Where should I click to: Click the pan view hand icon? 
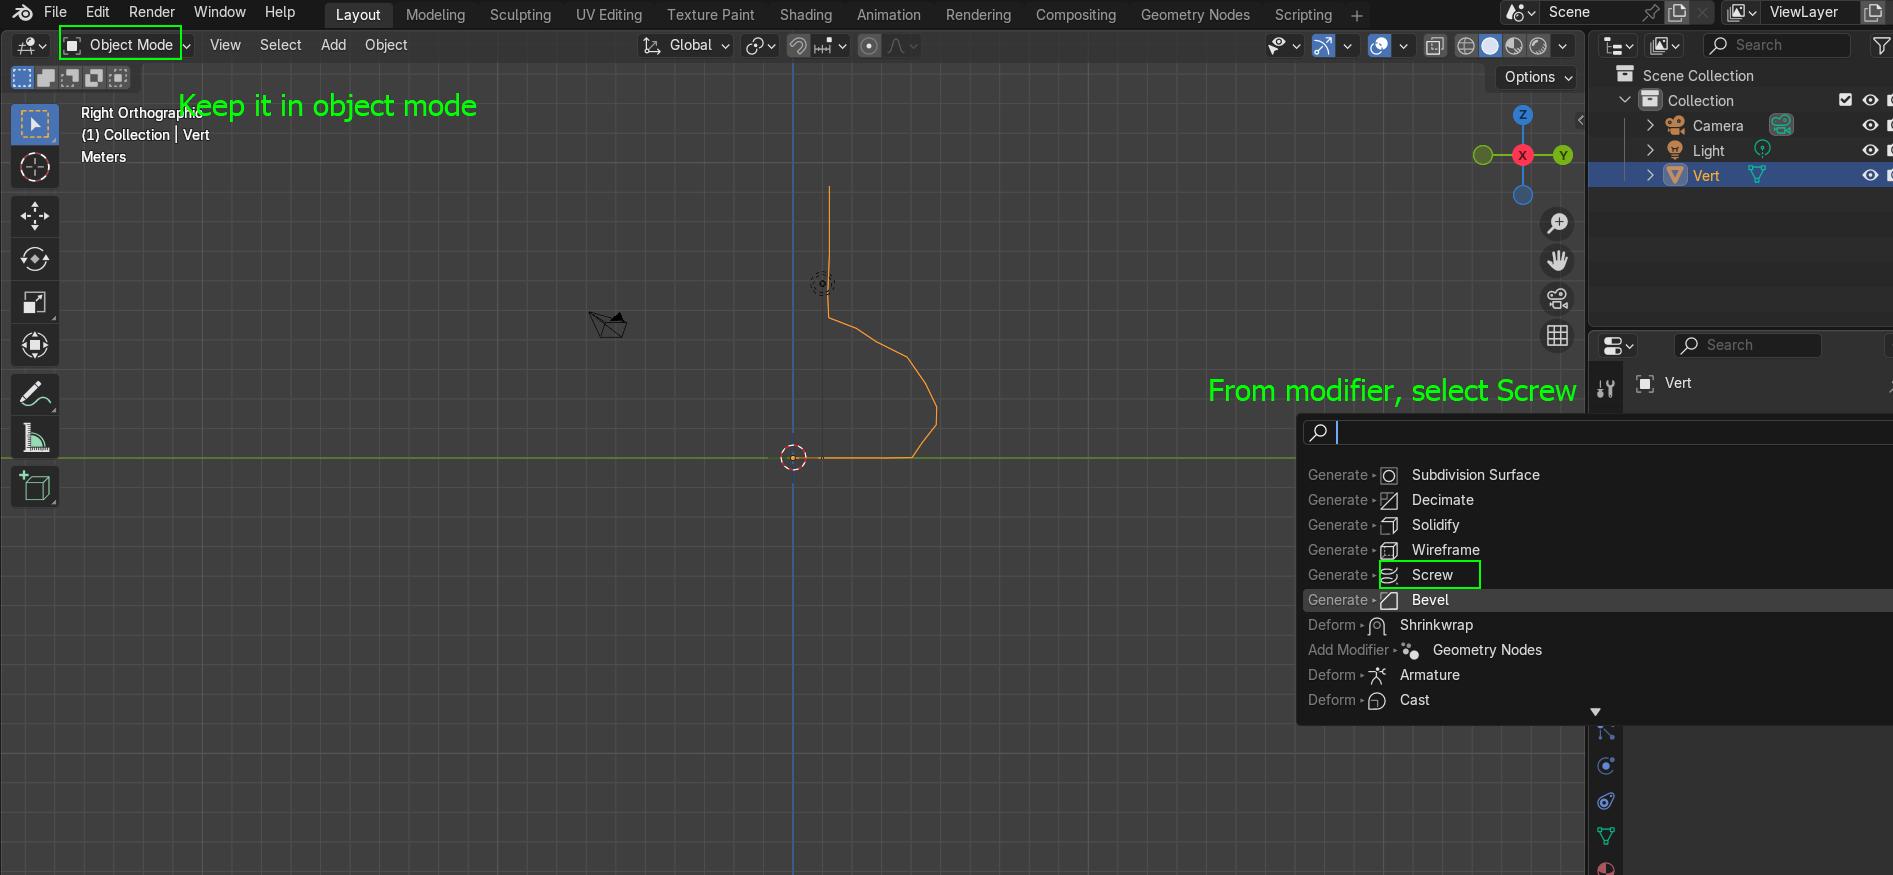point(1557,261)
